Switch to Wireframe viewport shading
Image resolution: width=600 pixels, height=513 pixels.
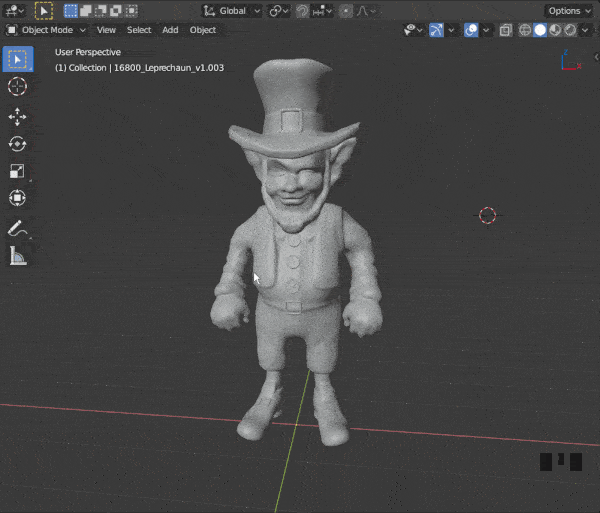tap(525, 30)
